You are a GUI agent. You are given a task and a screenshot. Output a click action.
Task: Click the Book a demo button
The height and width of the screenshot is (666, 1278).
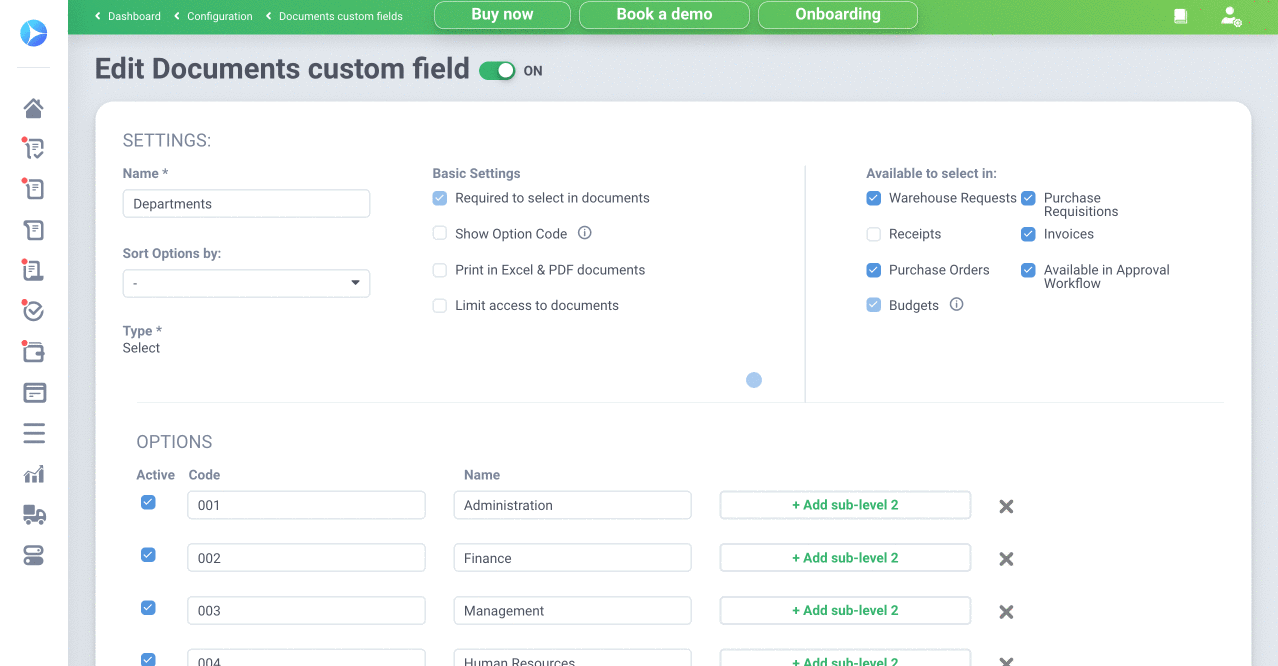(x=664, y=15)
